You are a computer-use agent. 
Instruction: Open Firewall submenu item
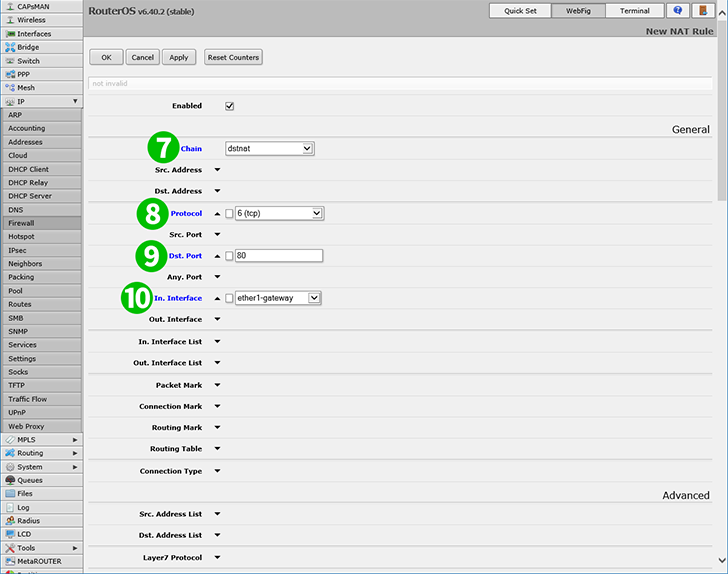(x=42, y=223)
